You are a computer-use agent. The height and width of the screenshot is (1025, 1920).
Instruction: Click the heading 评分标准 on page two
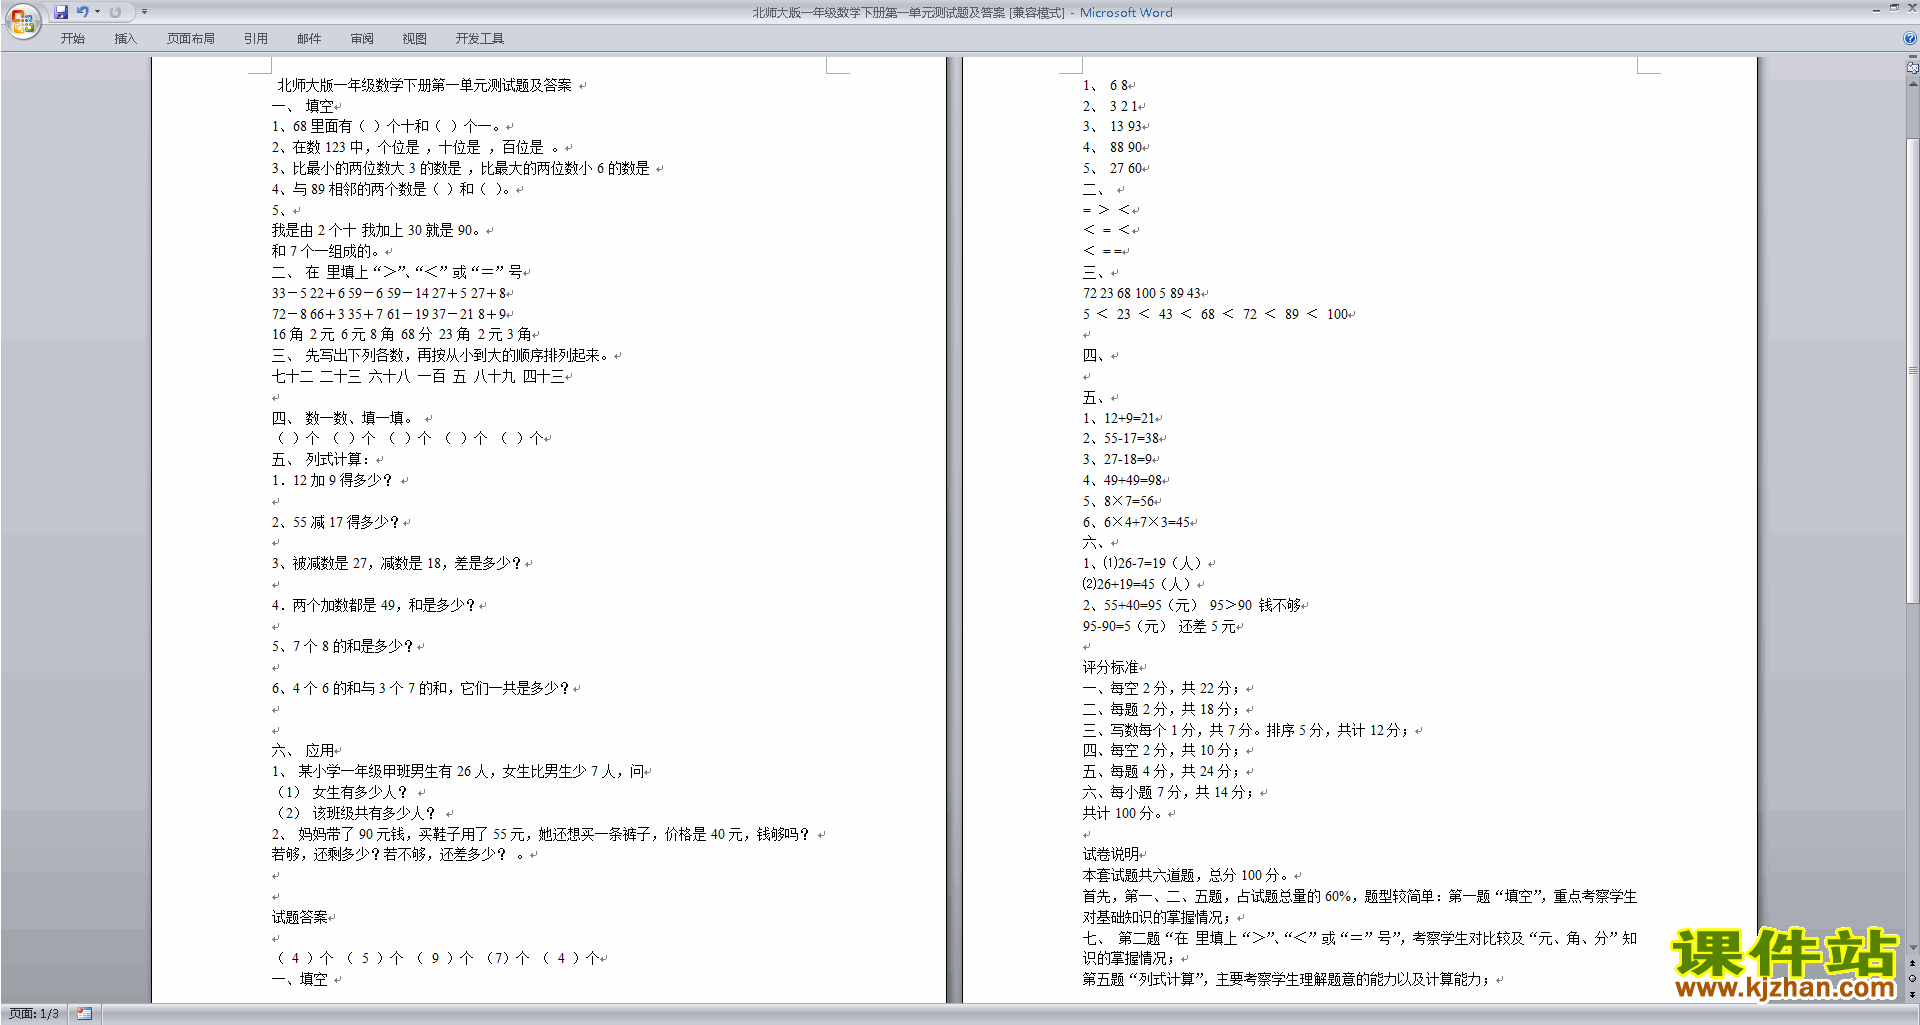(x=1110, y=667)
